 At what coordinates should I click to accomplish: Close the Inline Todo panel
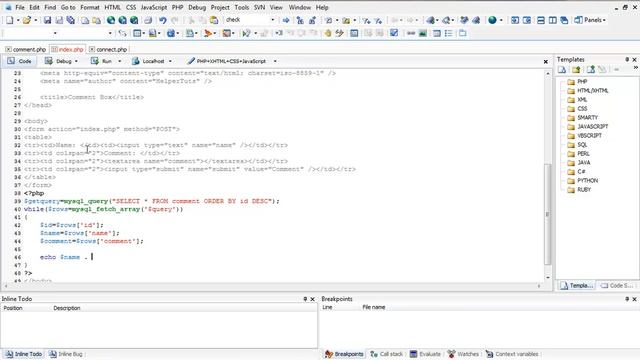[x=313, y=299]
